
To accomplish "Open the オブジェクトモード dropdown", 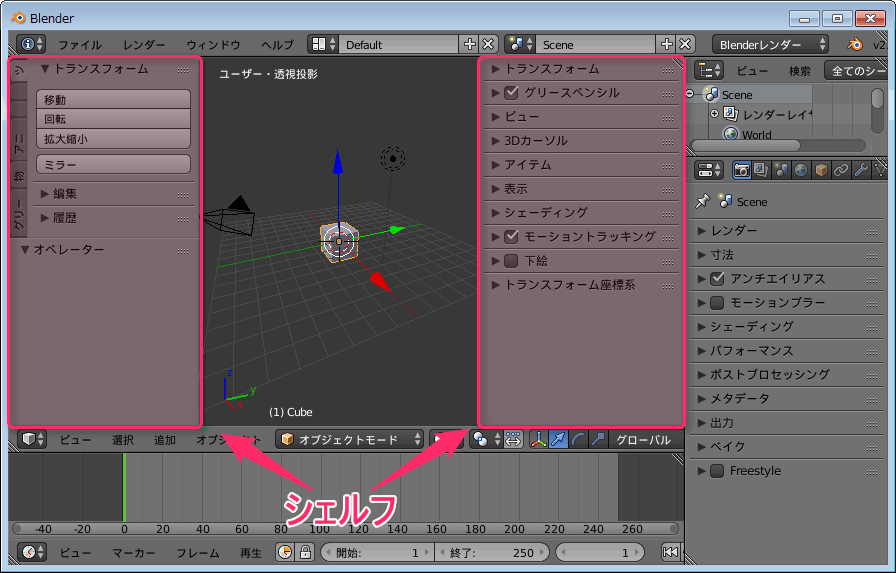I will click(349, 439).
